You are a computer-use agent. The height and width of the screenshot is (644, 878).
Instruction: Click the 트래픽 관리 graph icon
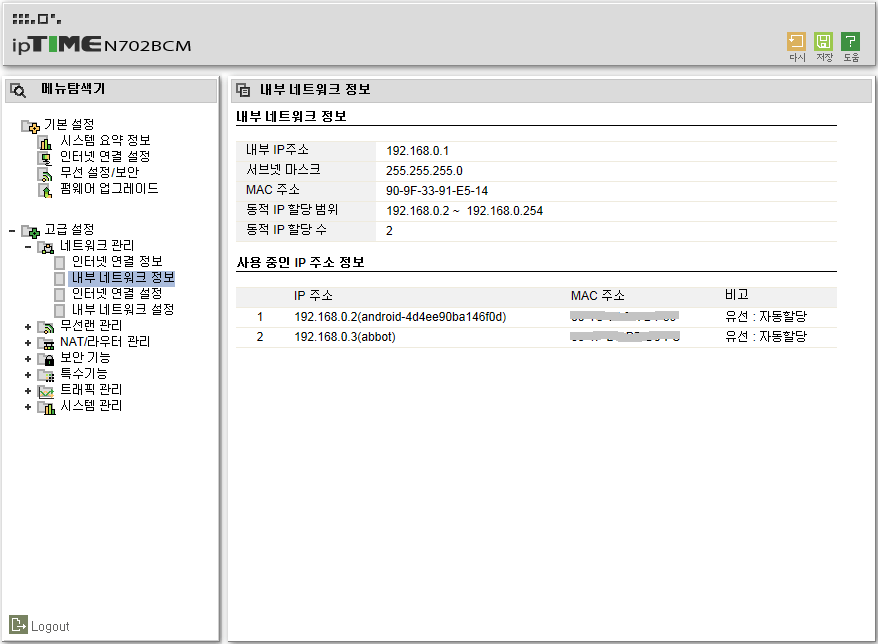[x=46, y=391]
